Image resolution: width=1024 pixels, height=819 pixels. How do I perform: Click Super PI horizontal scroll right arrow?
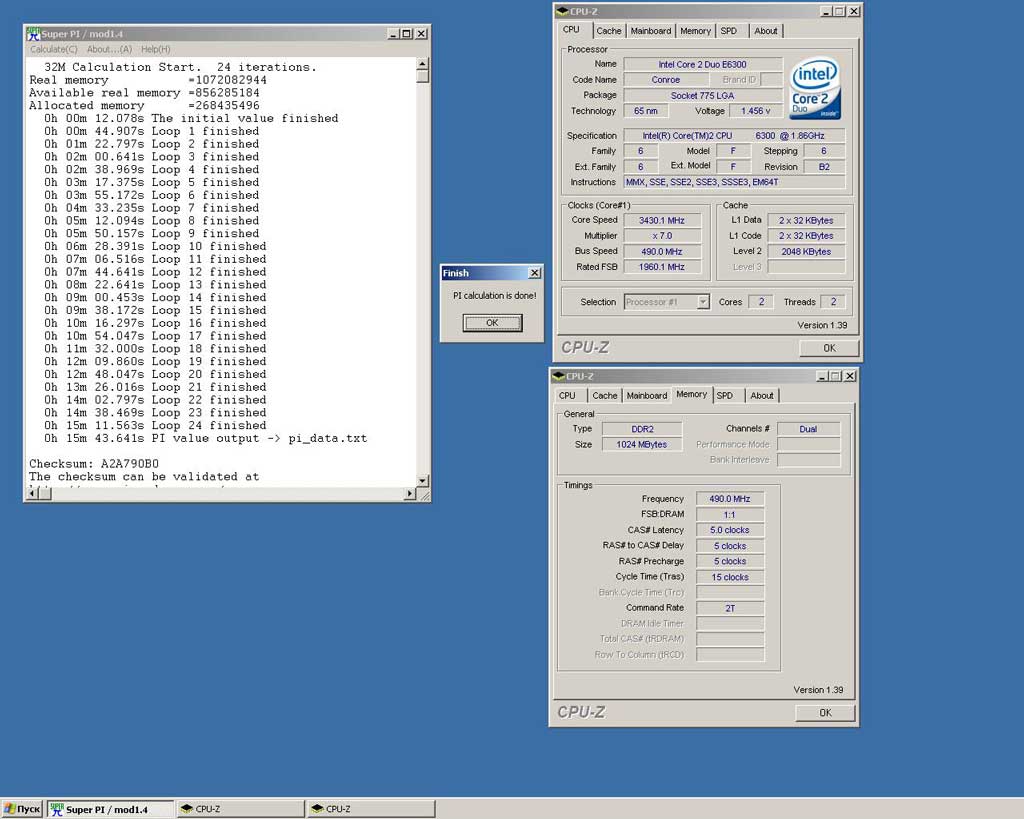tap(409, 494)
